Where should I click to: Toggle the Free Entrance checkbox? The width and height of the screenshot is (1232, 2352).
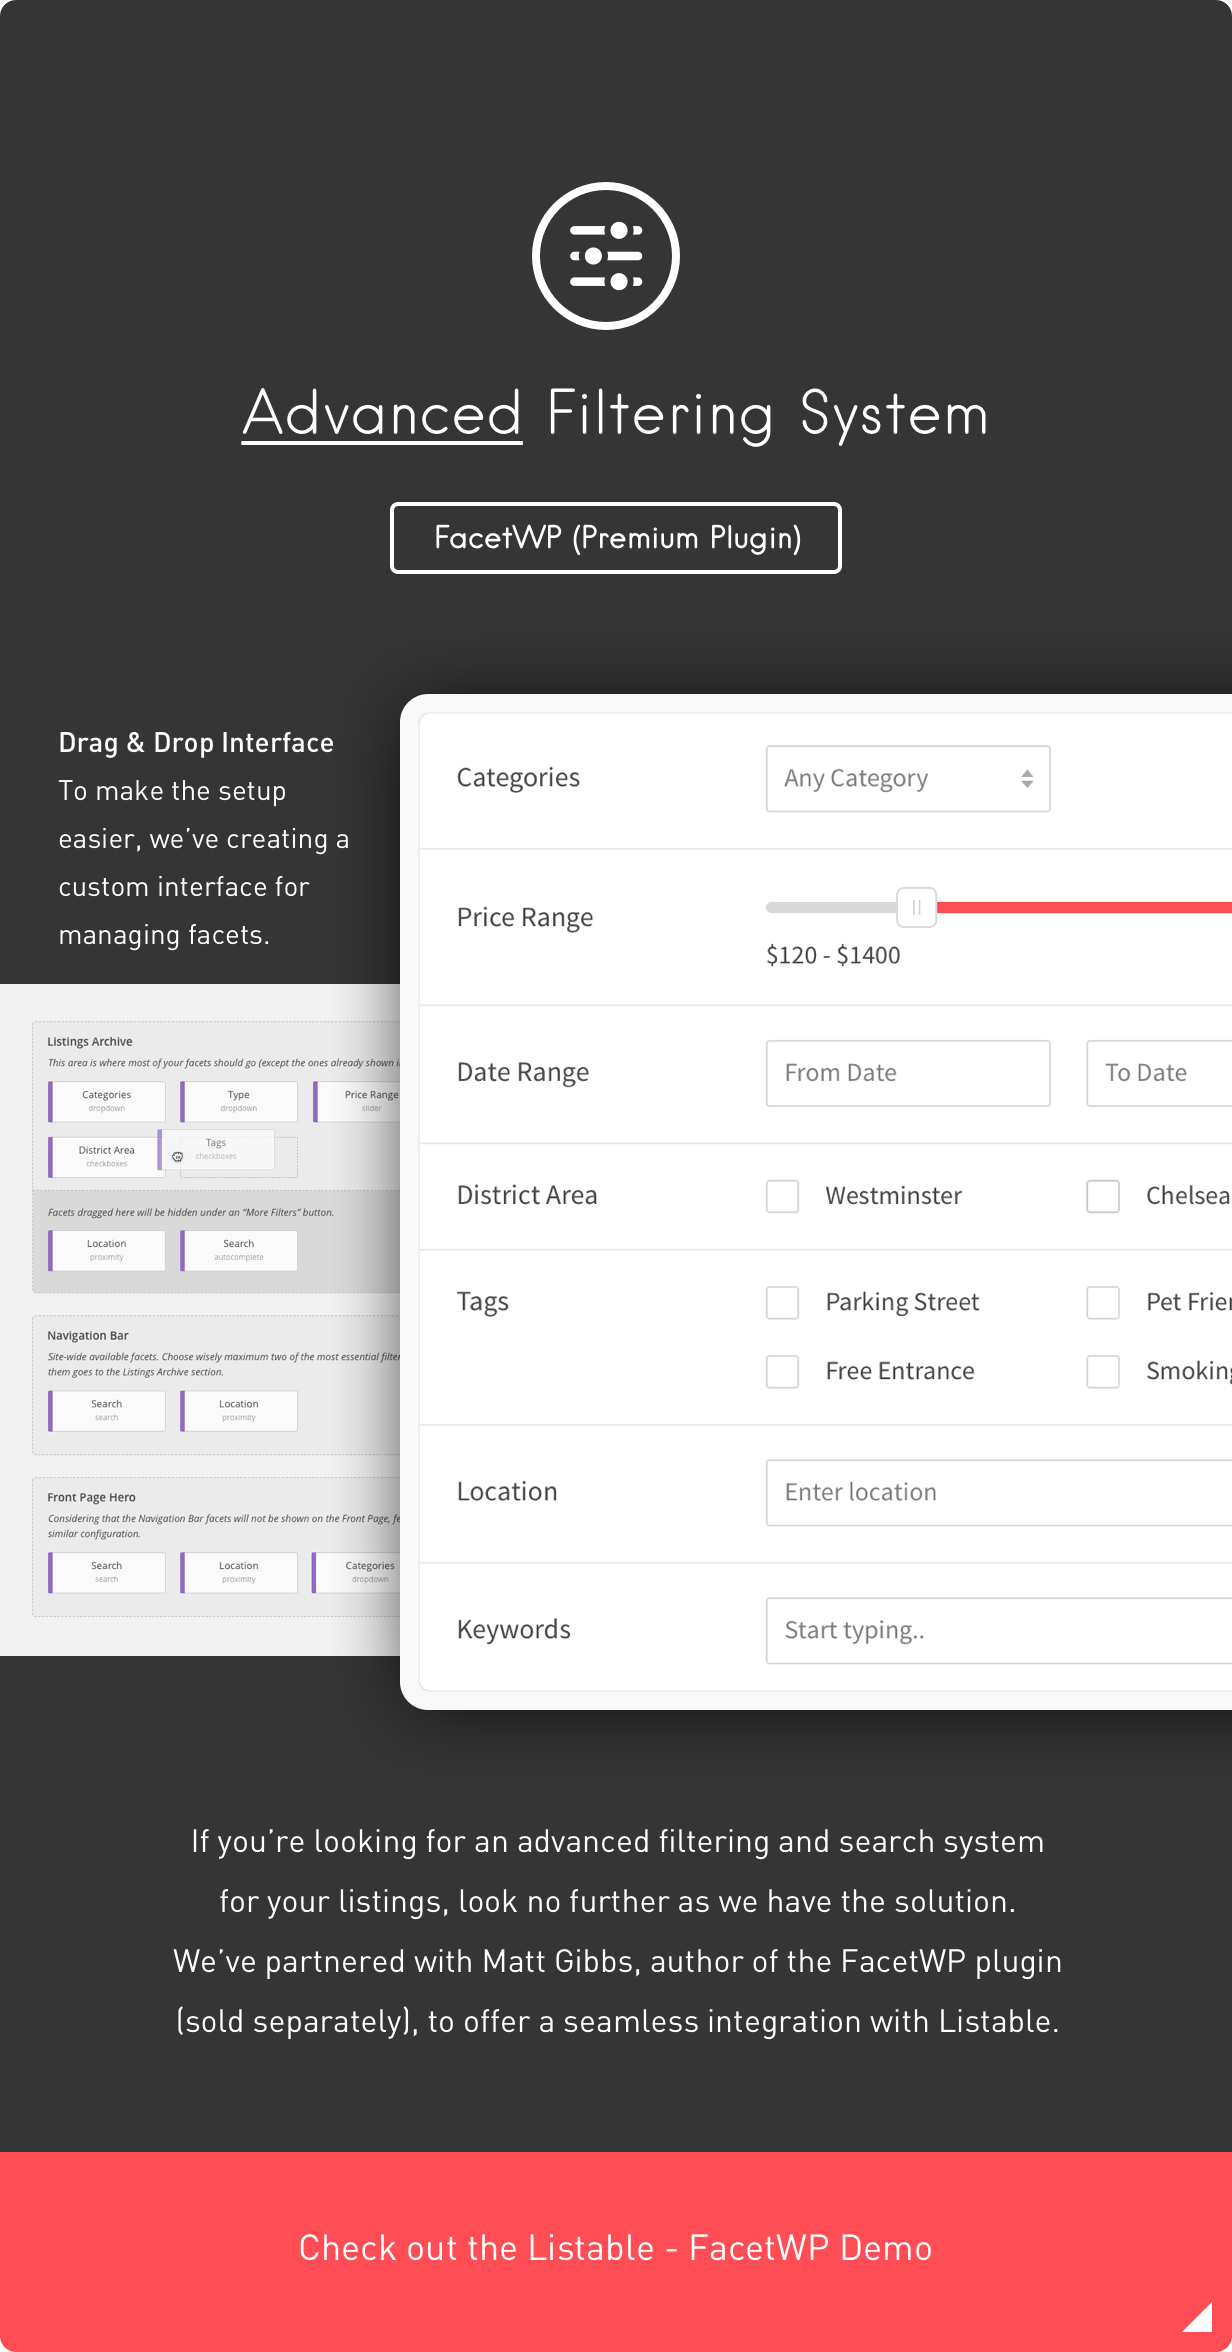click(782, 1371)
